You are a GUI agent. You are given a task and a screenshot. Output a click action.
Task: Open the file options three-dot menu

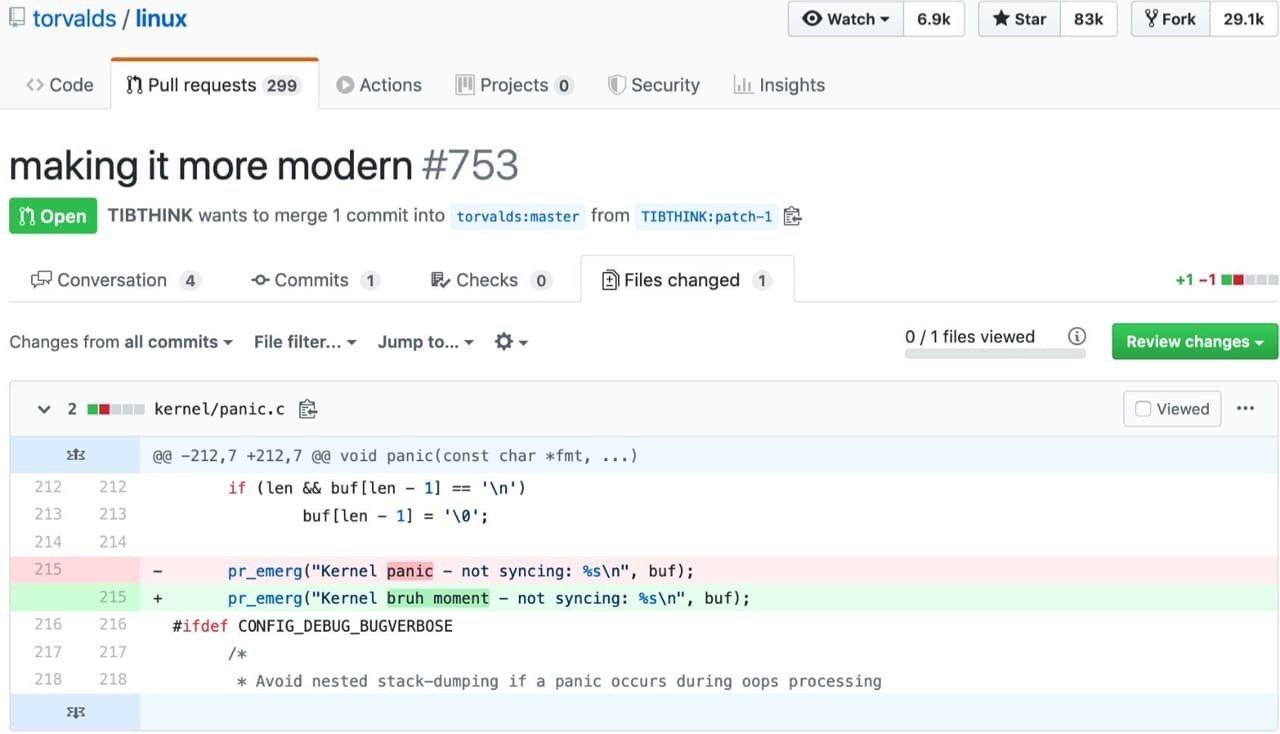click(x=1245, y=409)
